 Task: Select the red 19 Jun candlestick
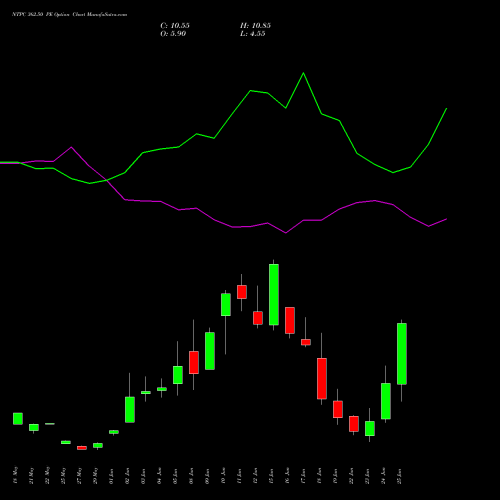[338, 409]
